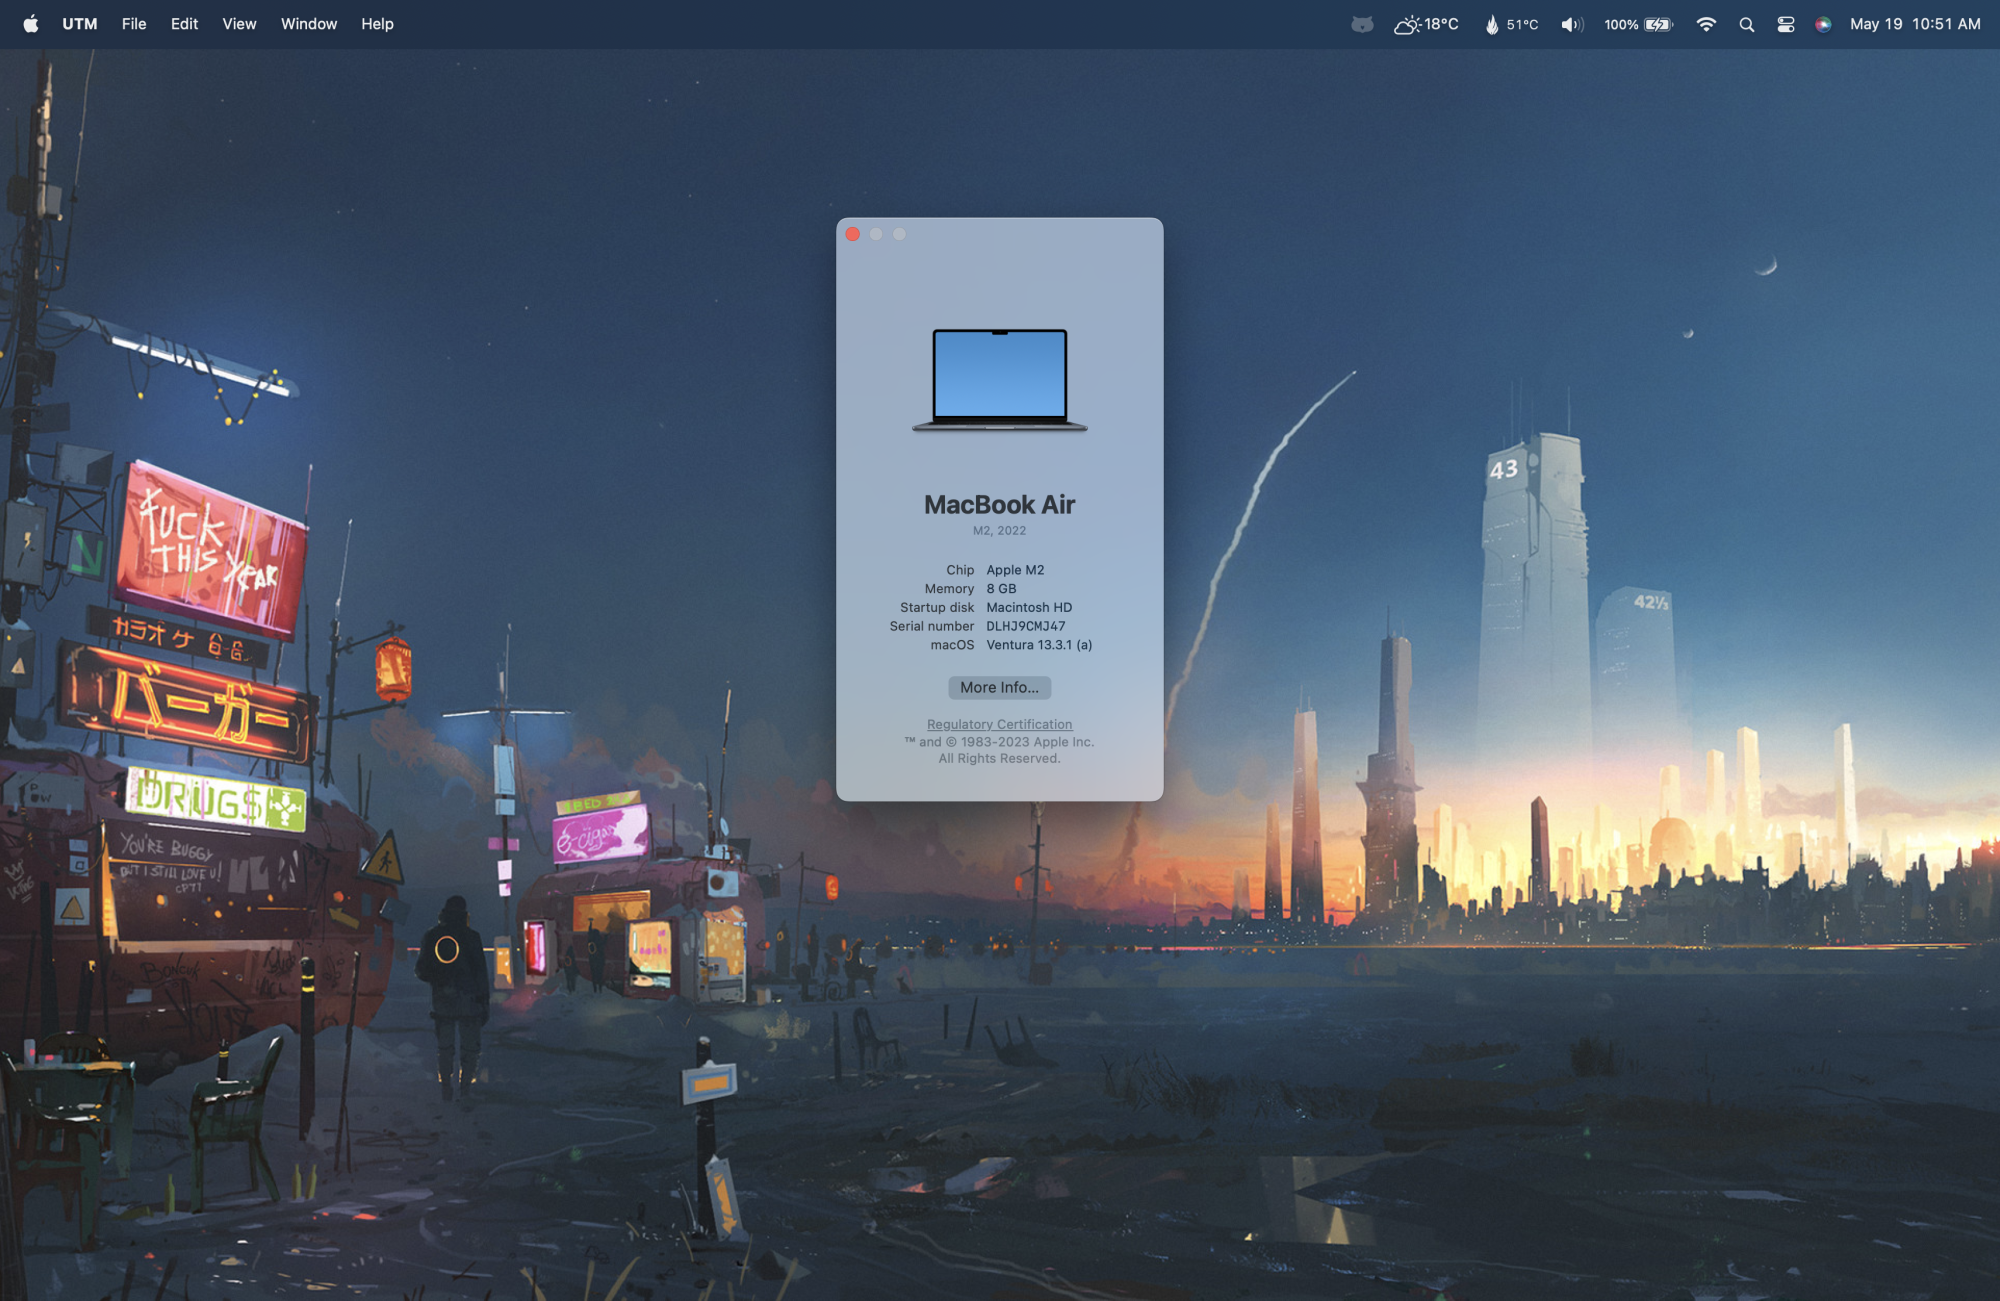Image resolution: width=2000 pixels, height=1301 pixels.
Task: Open the weather 18°C menu bar item
Action: click(1427, 24)
